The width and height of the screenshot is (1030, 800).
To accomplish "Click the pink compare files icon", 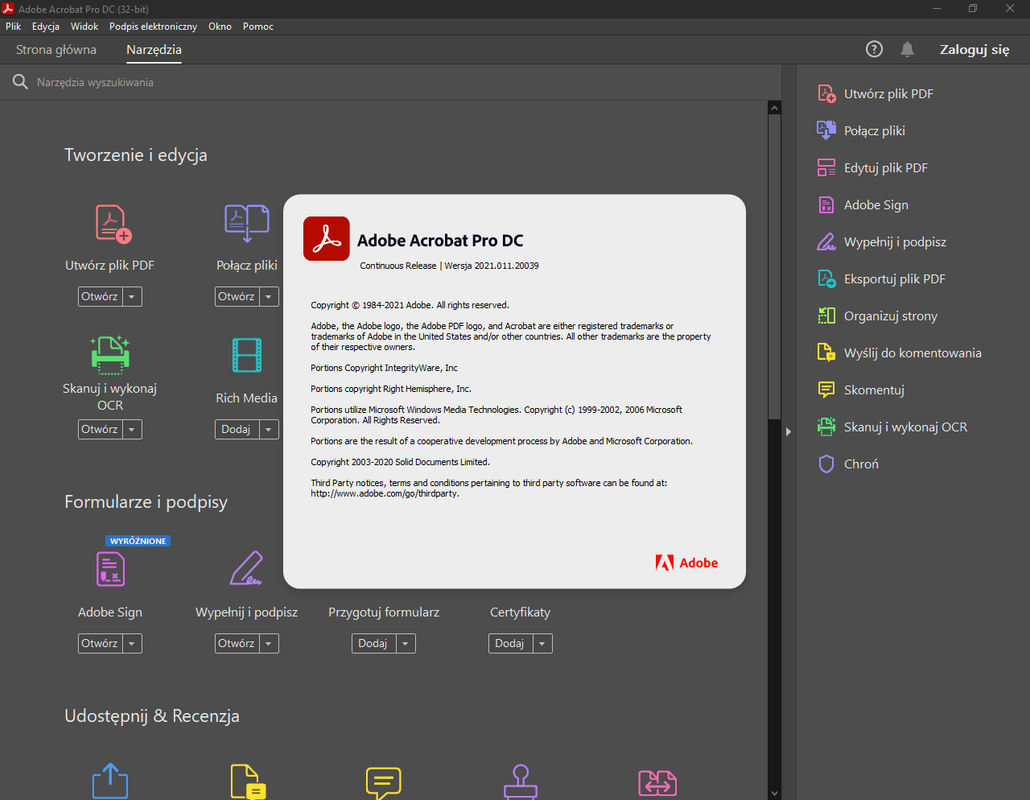I will click(657, 783).
